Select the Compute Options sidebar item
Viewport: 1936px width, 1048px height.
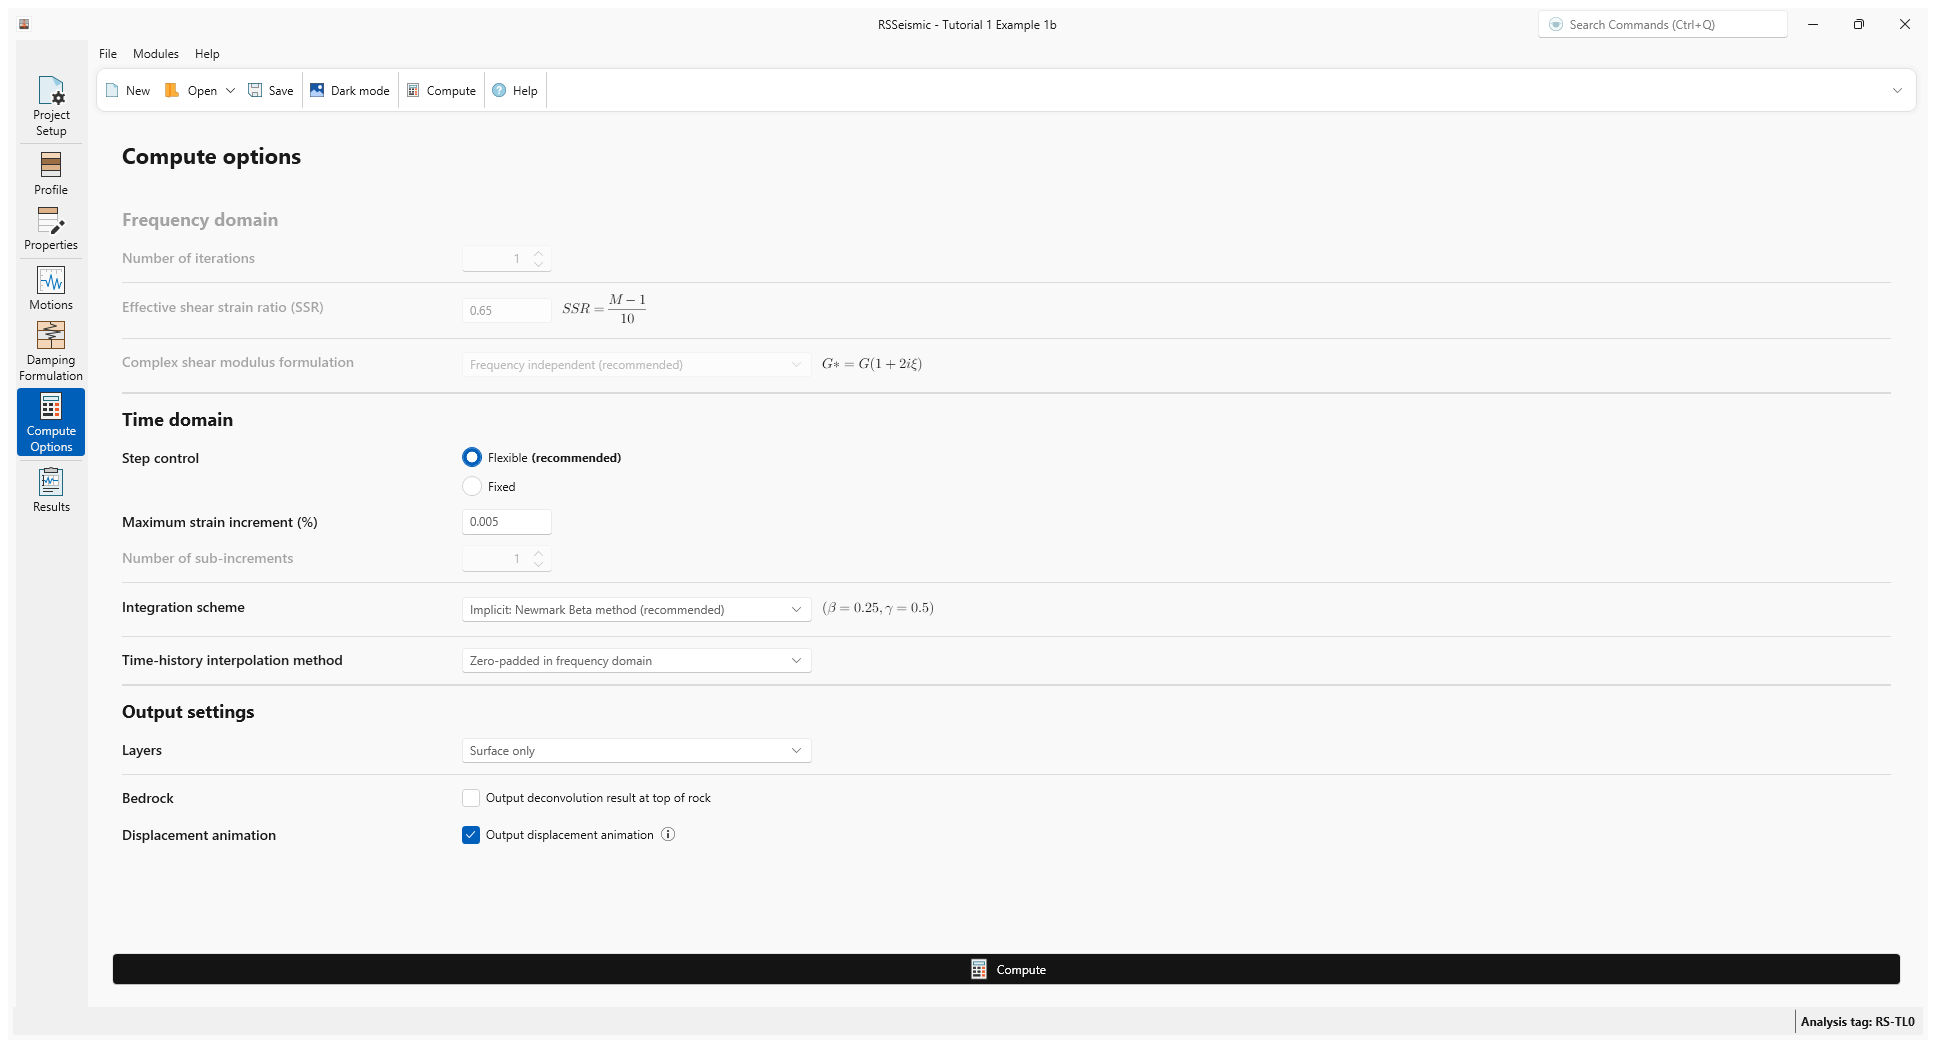(51, 422)
